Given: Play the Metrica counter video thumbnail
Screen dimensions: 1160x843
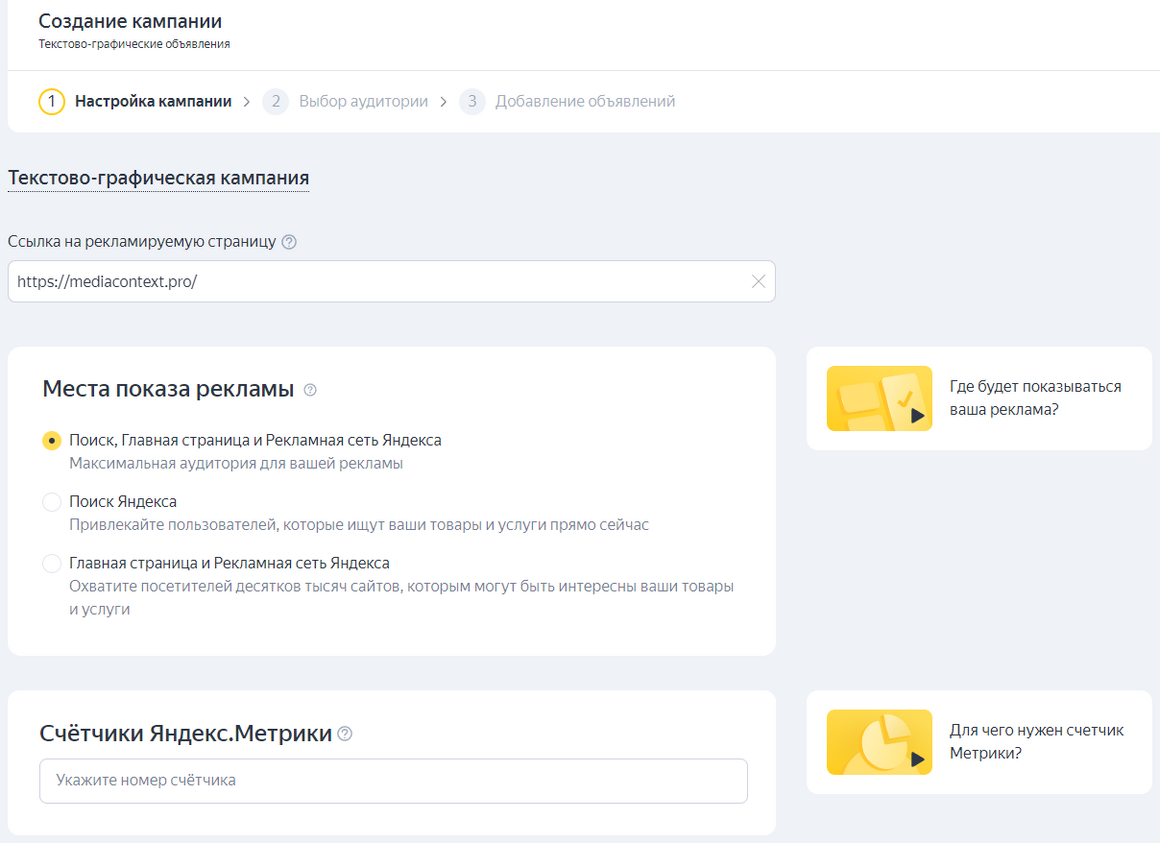Looking at the screenshot, I should (879, 742).
